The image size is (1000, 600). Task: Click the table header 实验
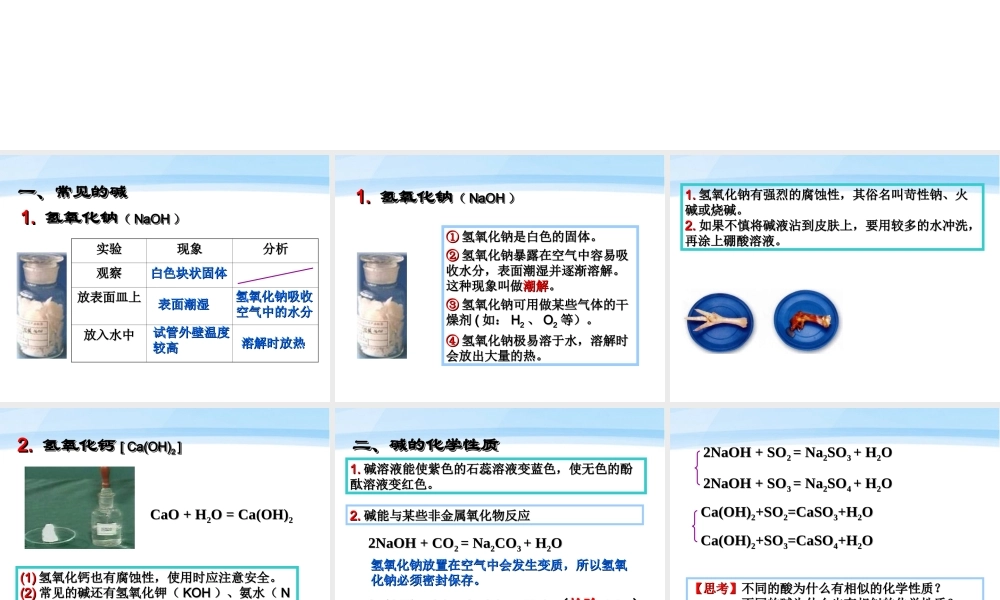109,249
